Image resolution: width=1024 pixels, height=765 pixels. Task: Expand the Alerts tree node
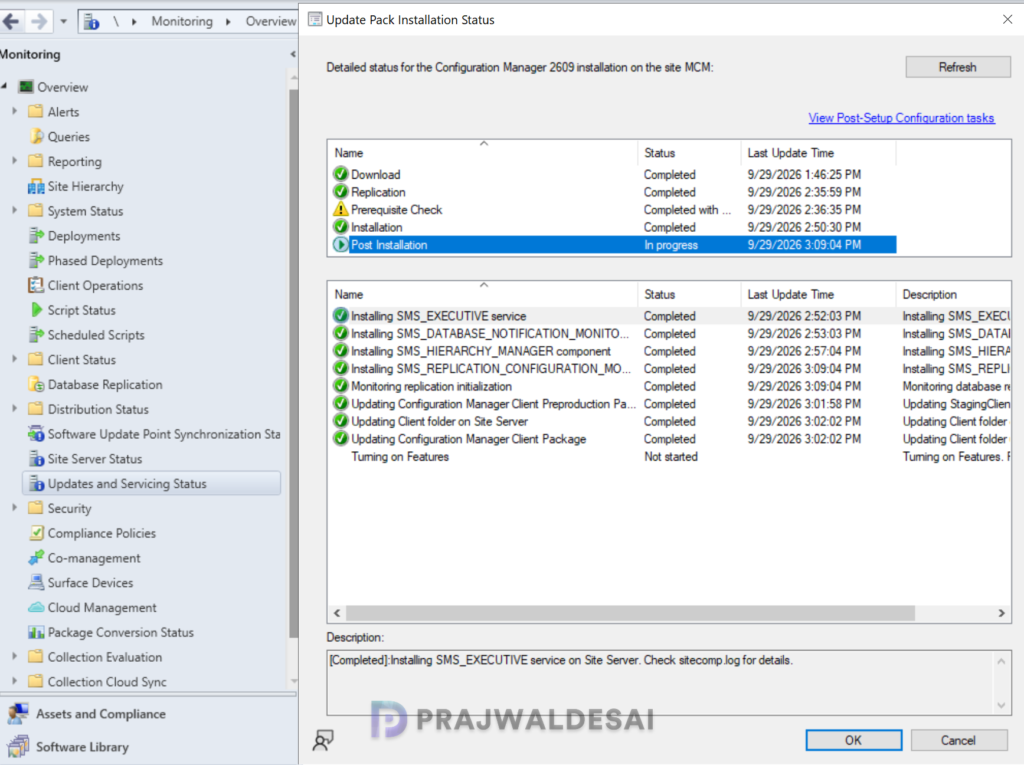[x=14, y=111]
